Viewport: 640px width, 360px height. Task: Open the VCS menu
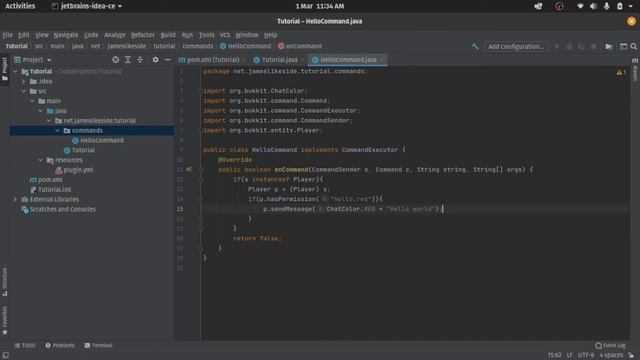224,35
